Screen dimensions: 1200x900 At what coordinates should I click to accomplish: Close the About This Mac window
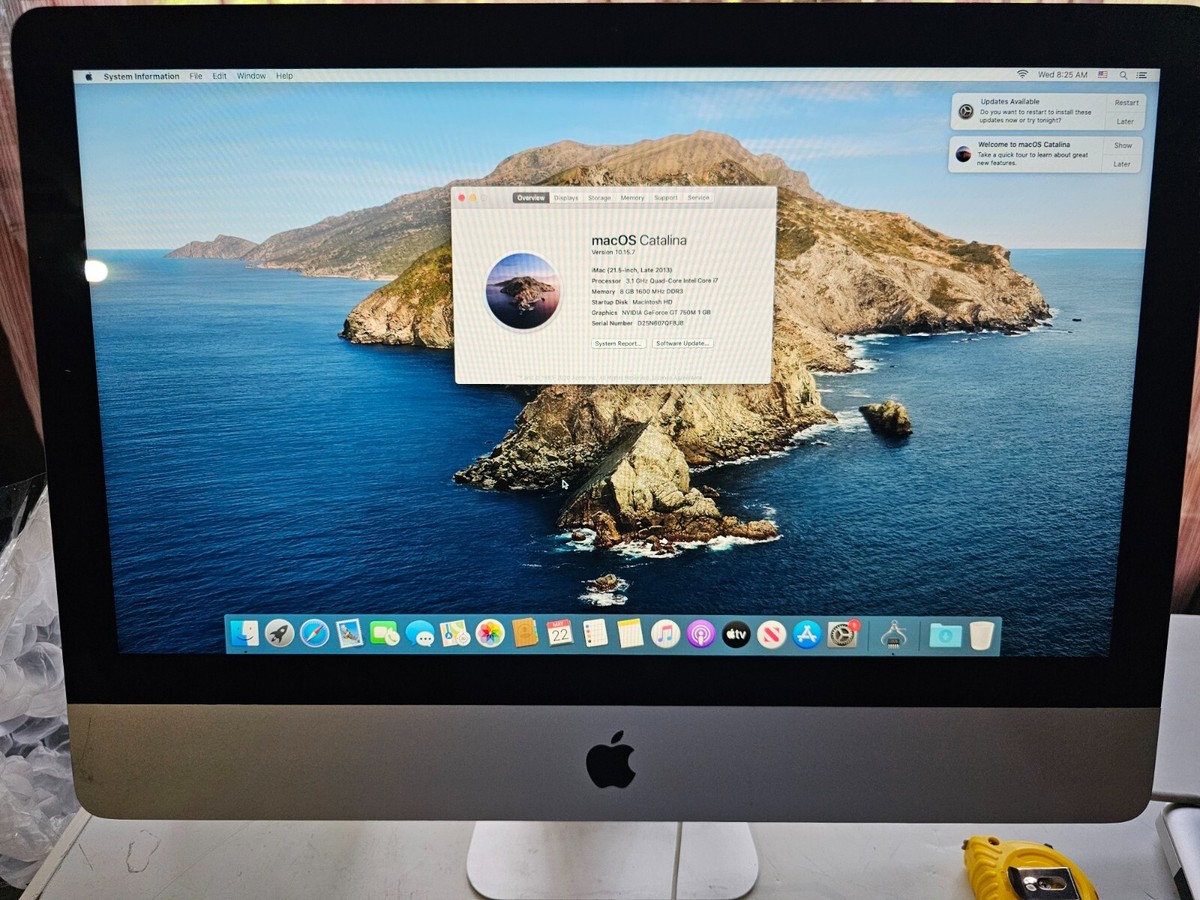[461, 198]
